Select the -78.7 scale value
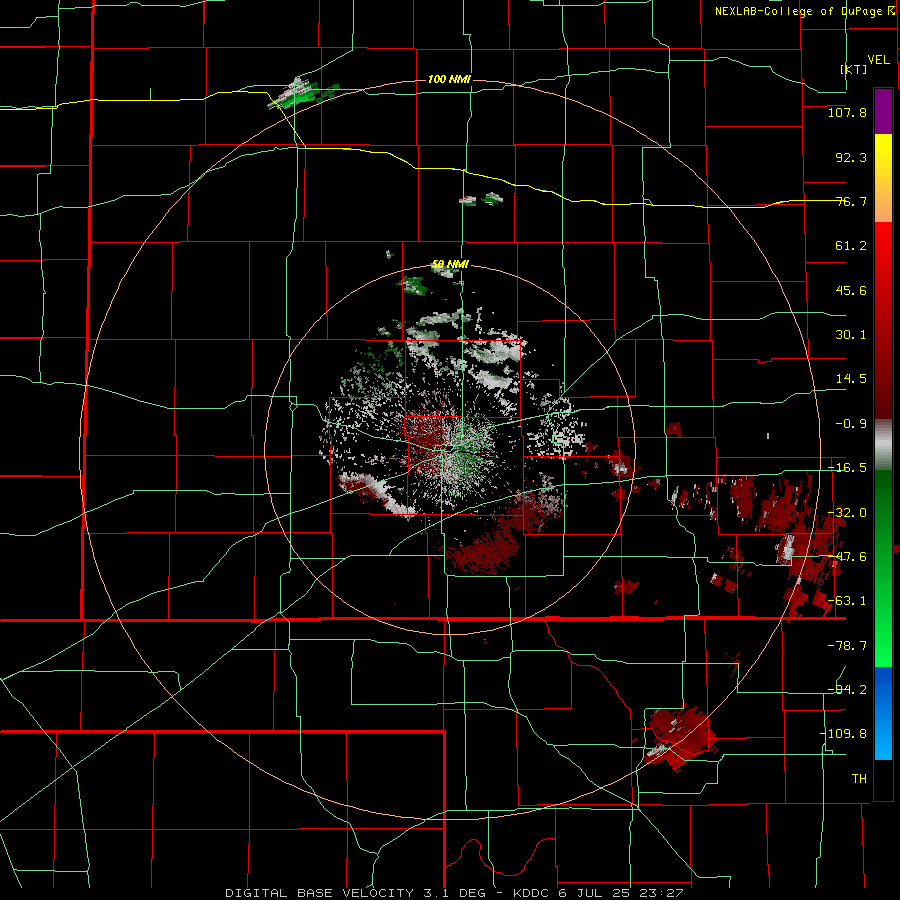900x900 pixels. pos(847,645)
